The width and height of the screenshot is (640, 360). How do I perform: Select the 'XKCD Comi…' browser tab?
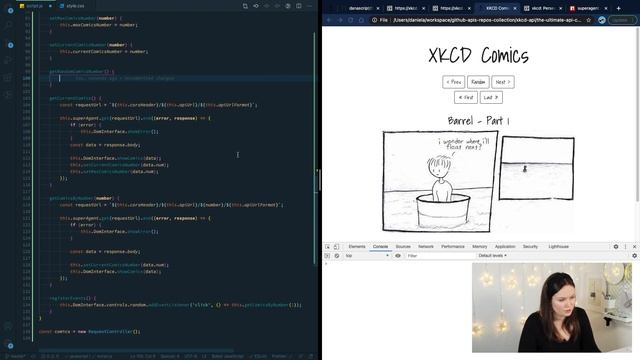[x=497, y=8]
